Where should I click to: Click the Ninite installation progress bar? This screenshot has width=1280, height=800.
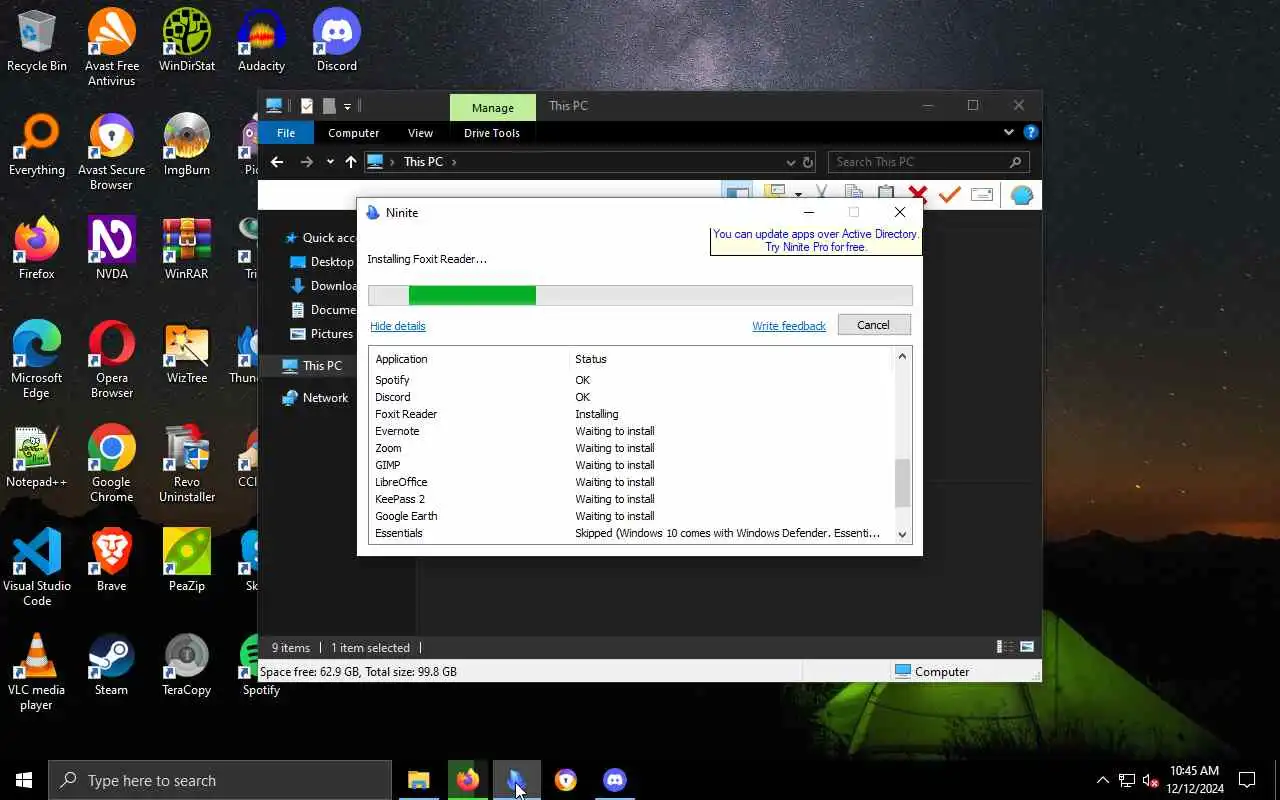(640, 295)
